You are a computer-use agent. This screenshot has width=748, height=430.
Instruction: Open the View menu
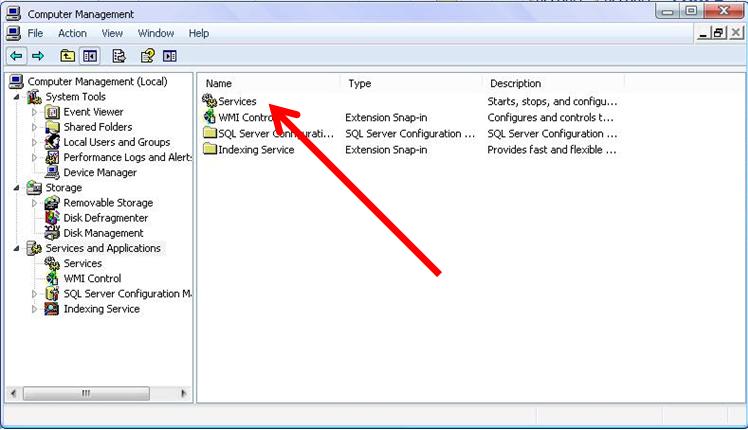pos(112,33)
